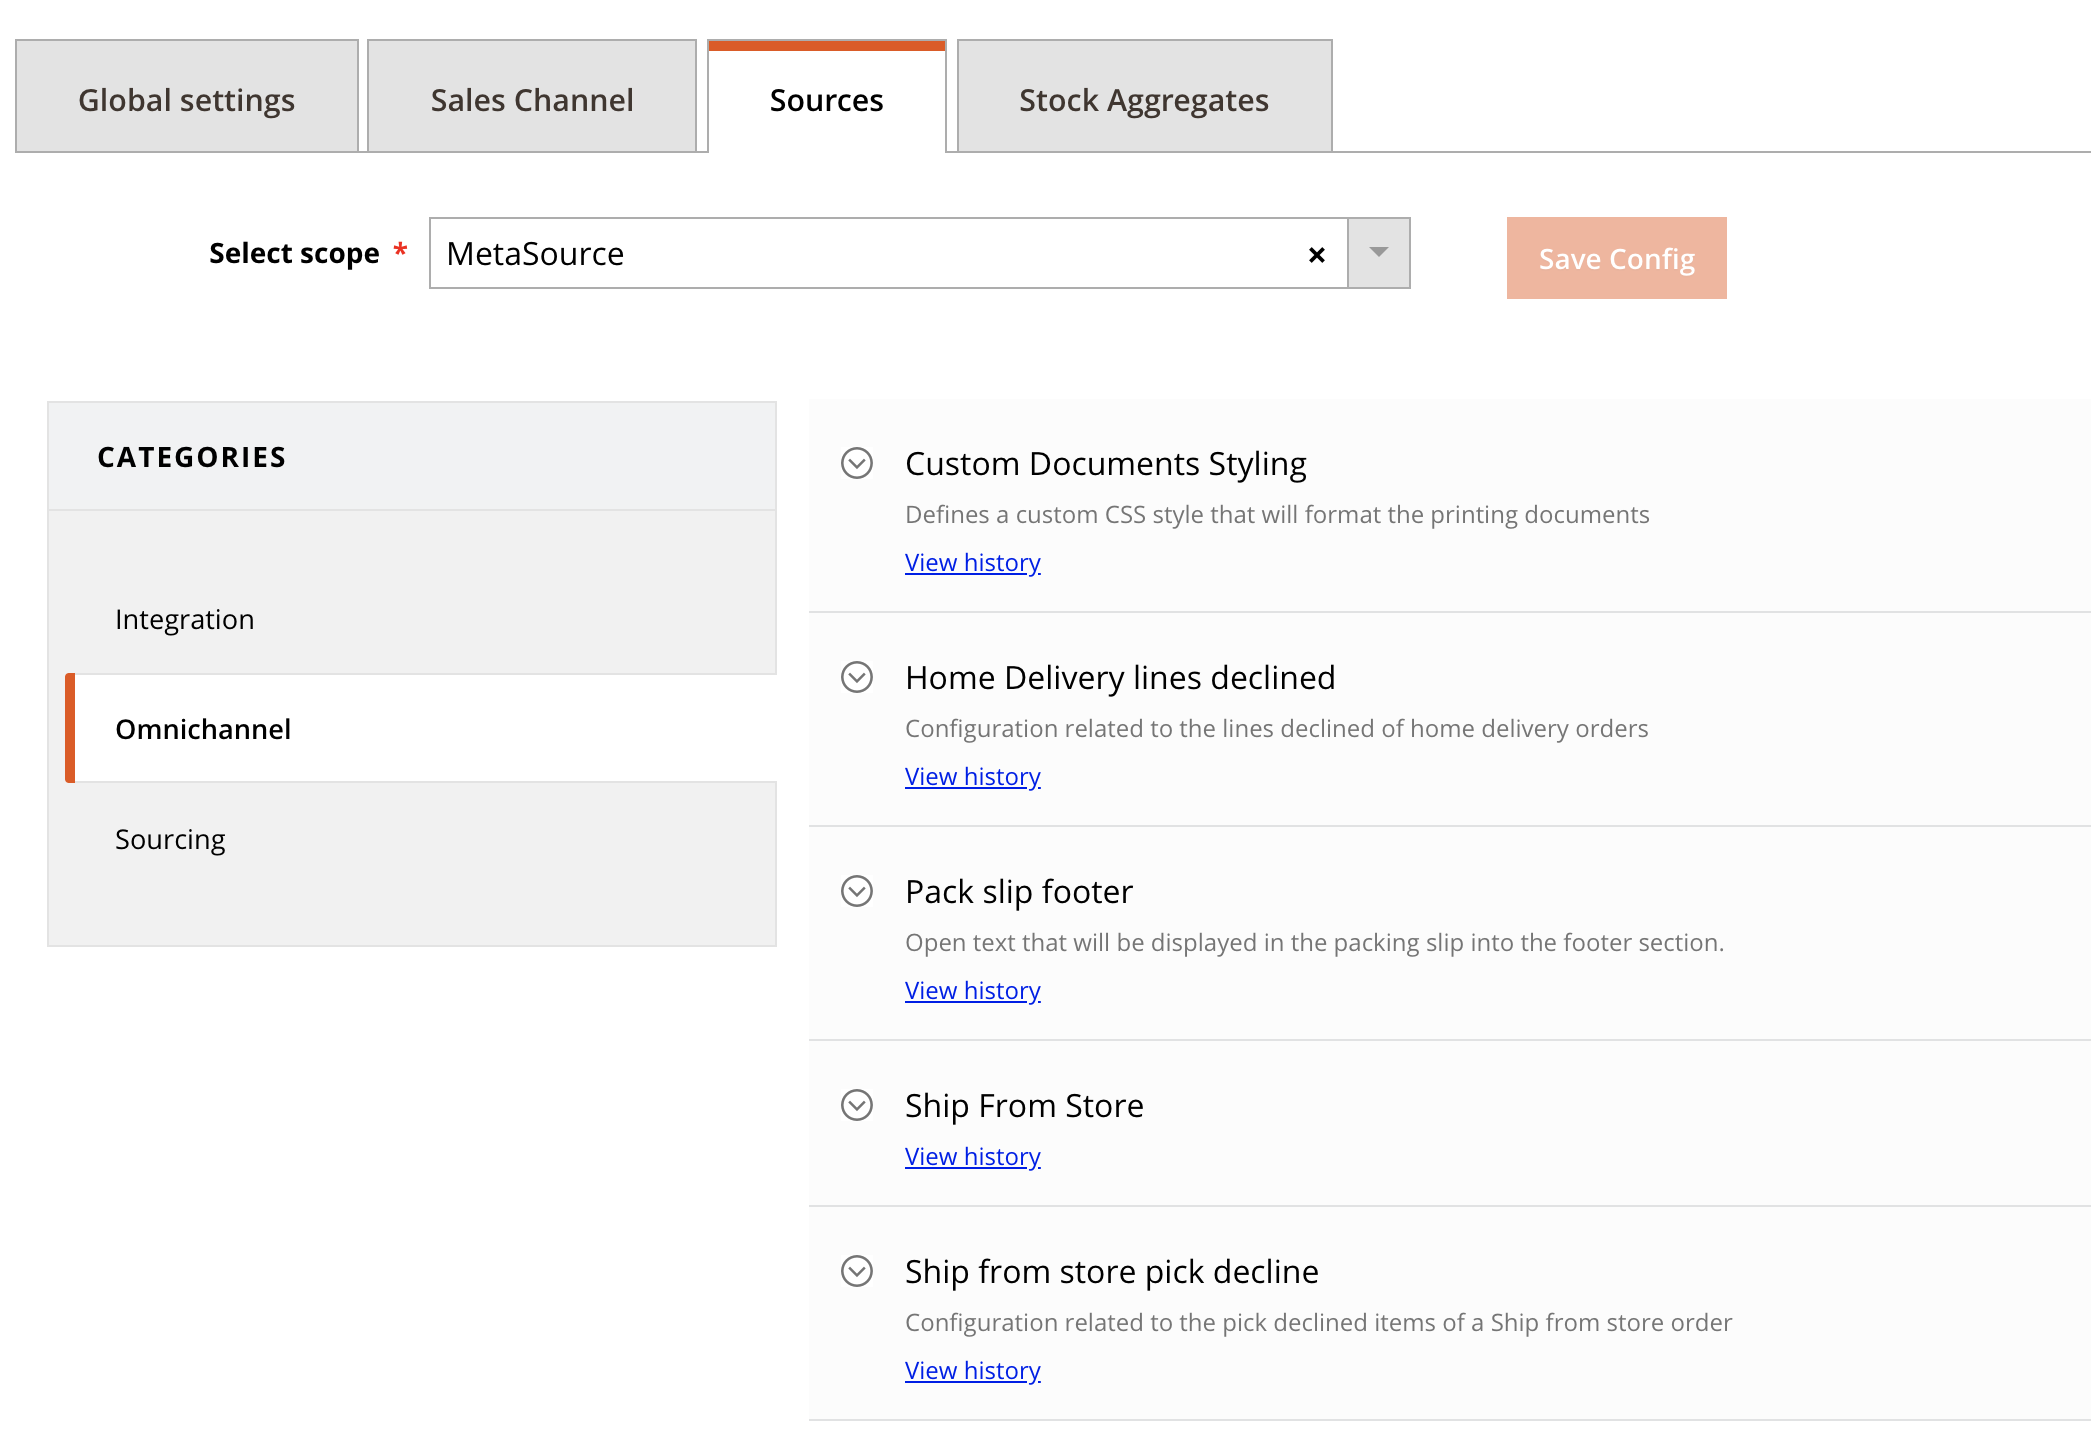Image resolution: width=2091 pixels, height=1455 pixels.
Task: View history for Ship From Store
Action: tap(973, 1156)
